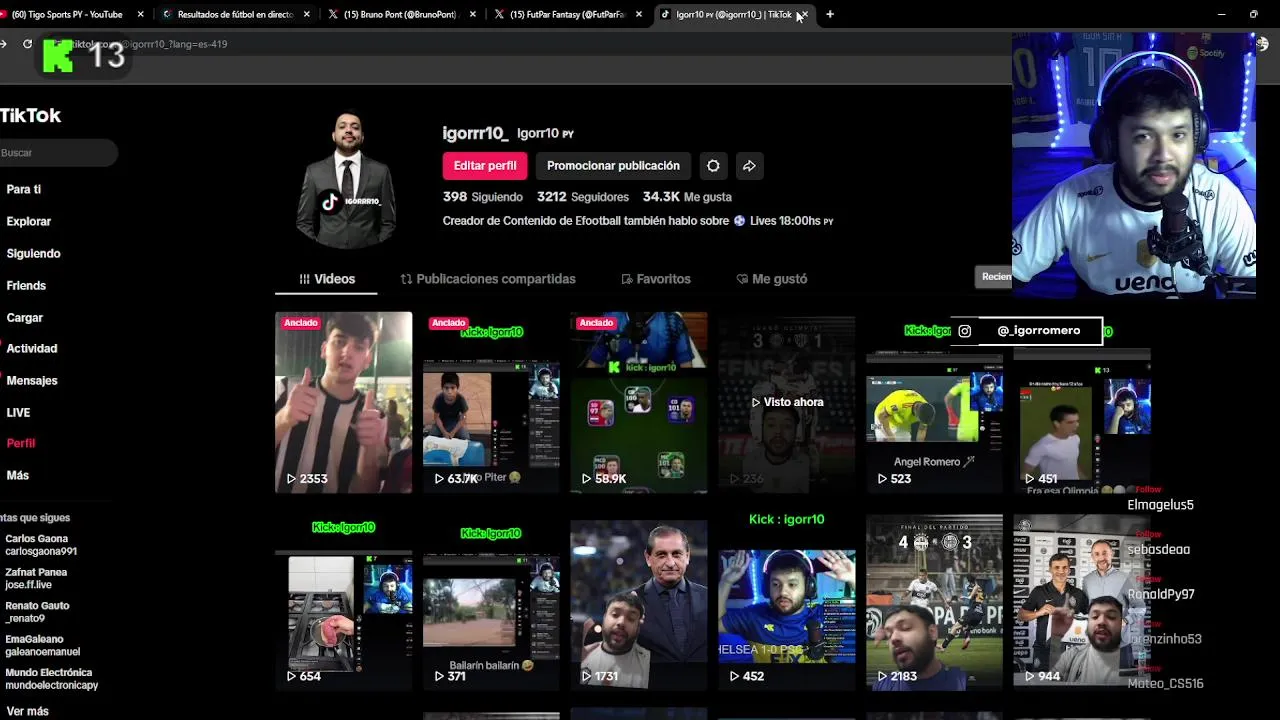This screenshot has height=720, width=1280.
Task: Click the Buscar search field
Action: [58, 153]
